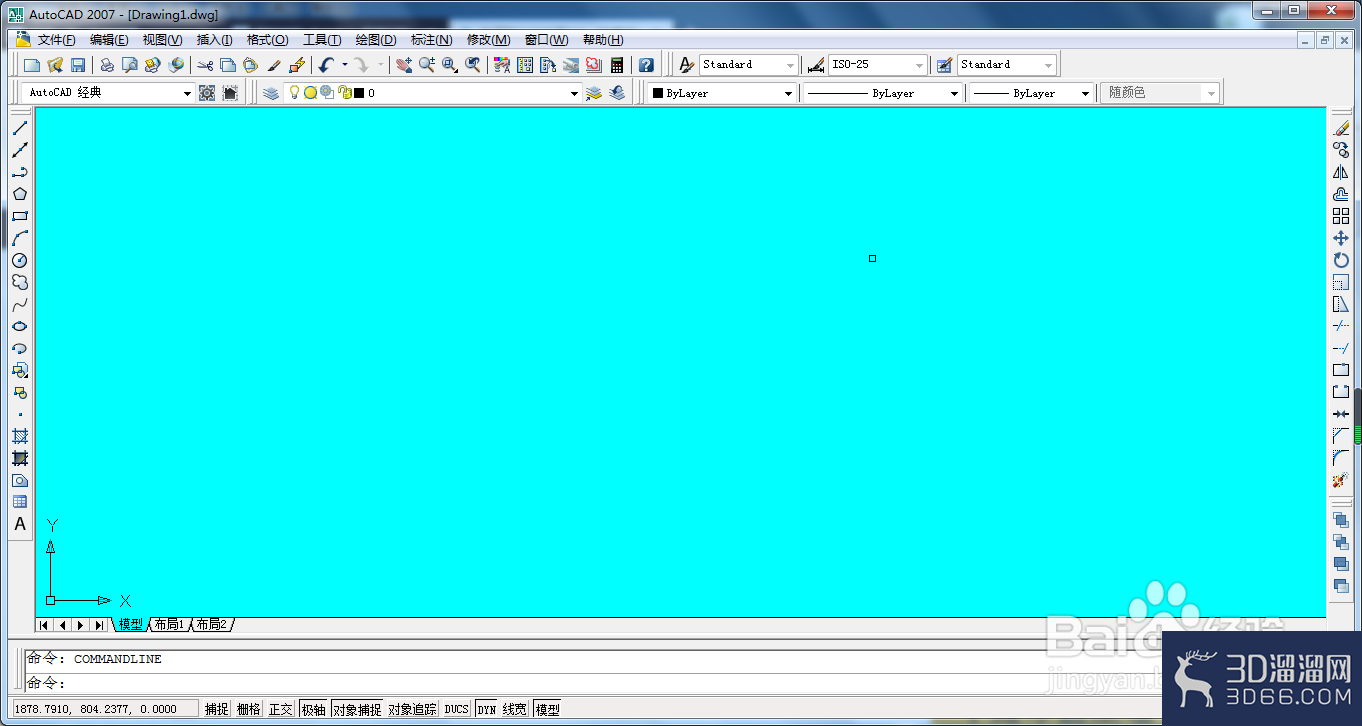Select the Mirror tool in modify toolbar

(1341, 172)
